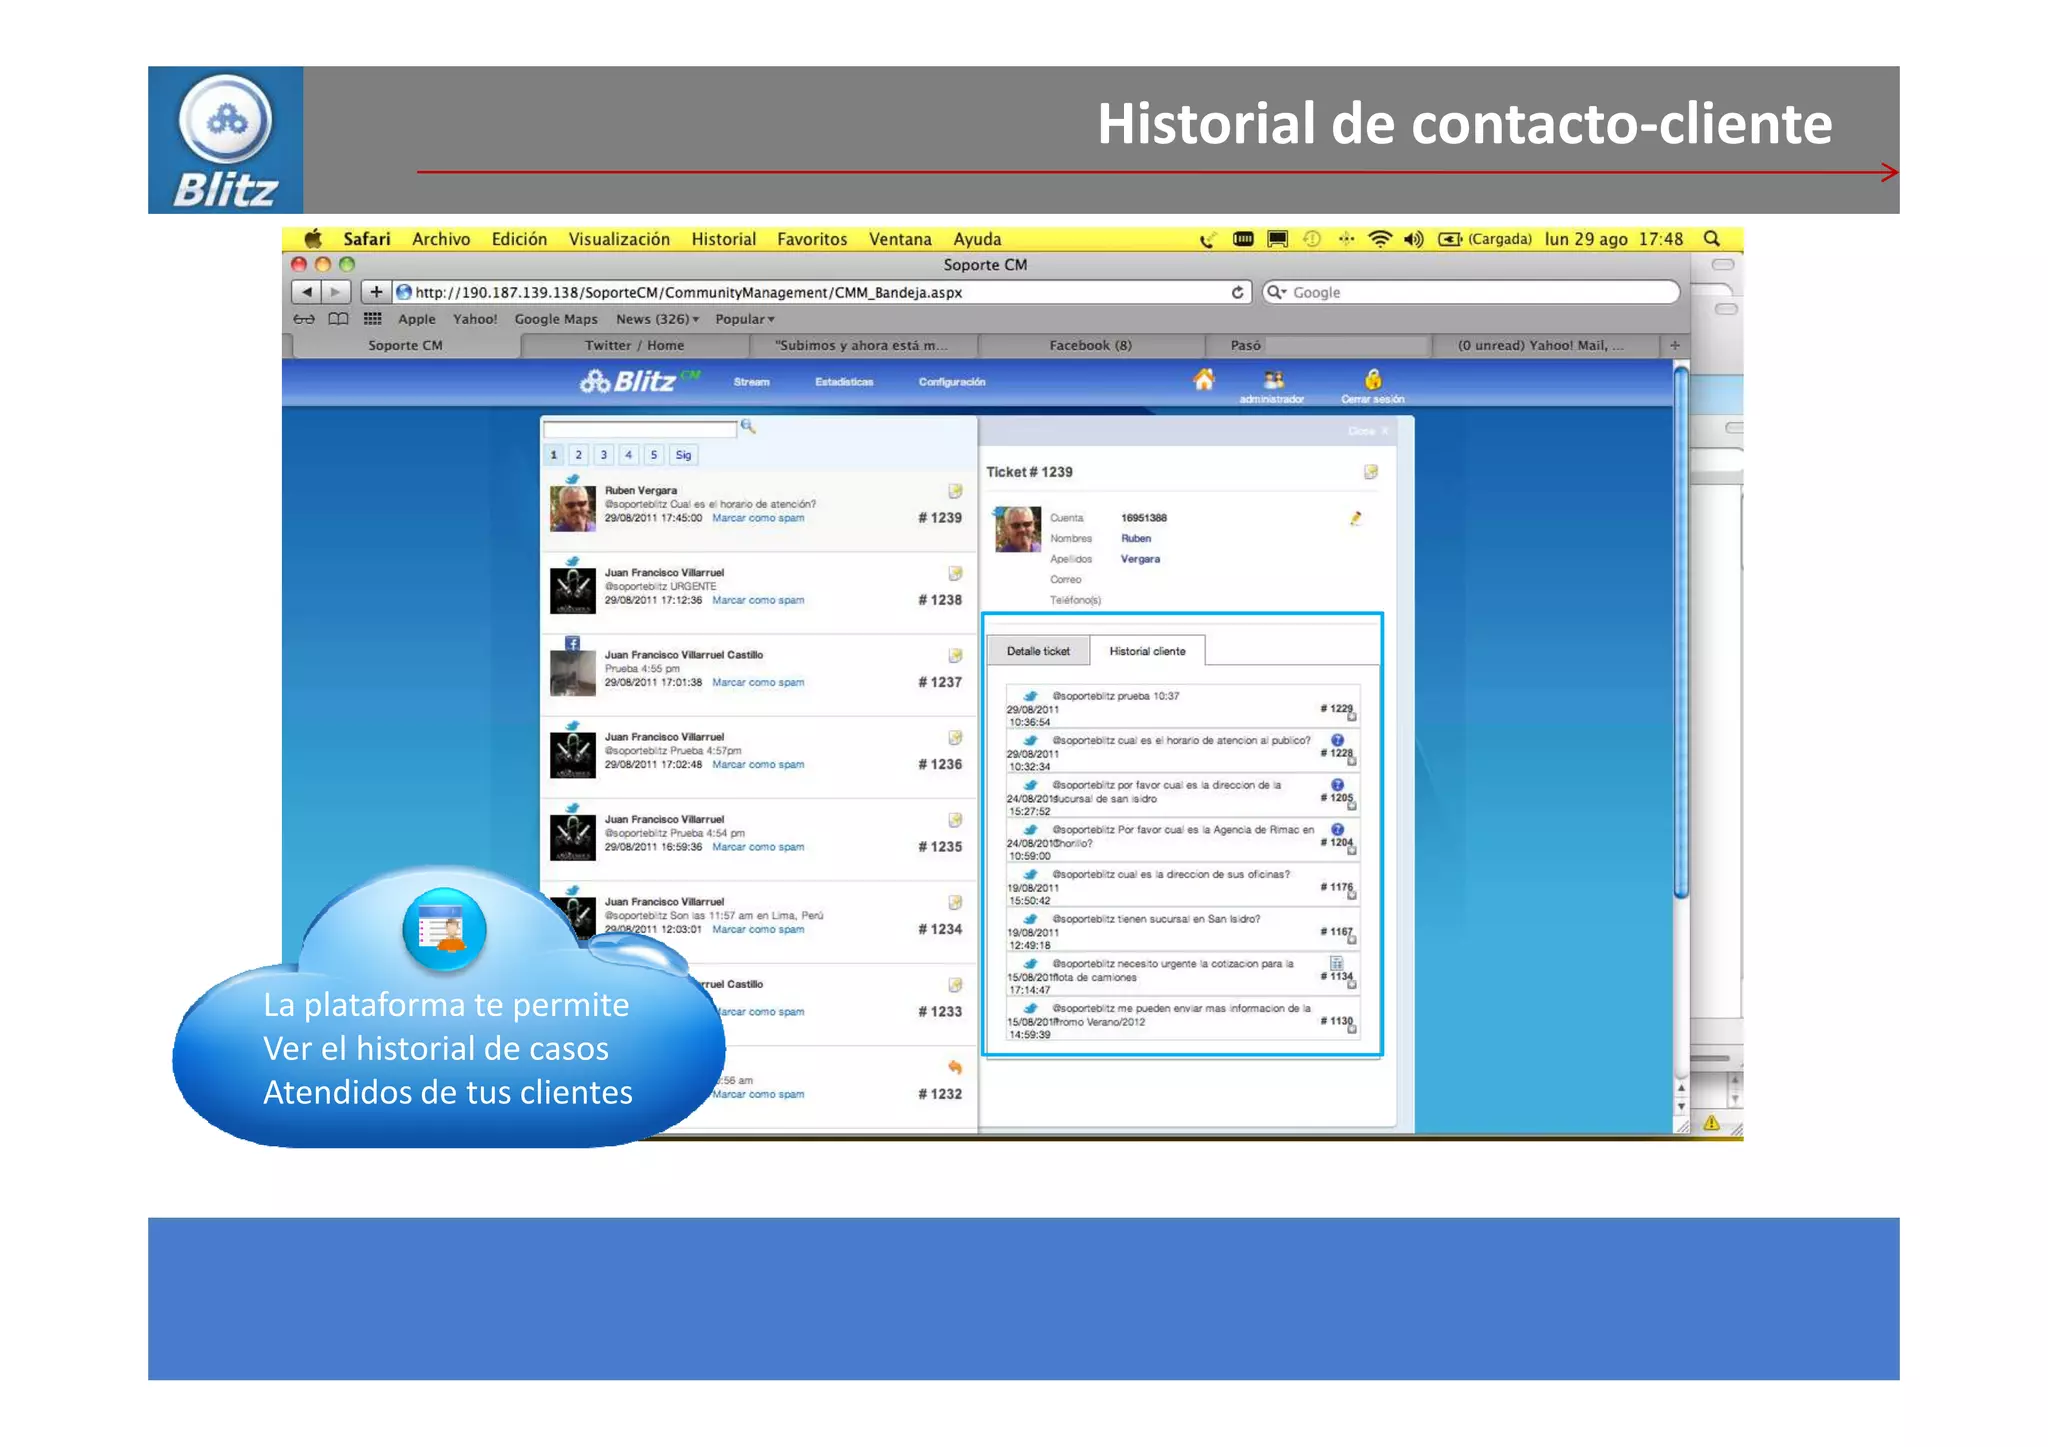Click the document icon on history ticket #1134
Viewport: 2048px width, 1447px height.
[1337, 963]
